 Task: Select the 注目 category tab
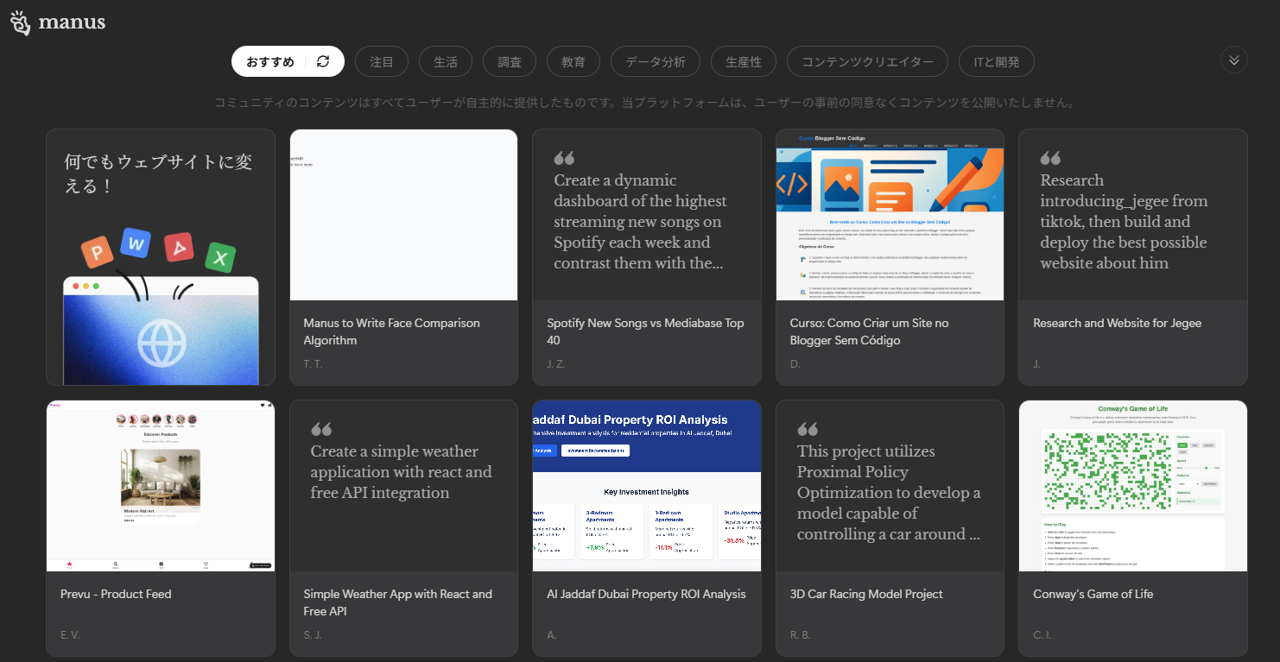point(382,61)
